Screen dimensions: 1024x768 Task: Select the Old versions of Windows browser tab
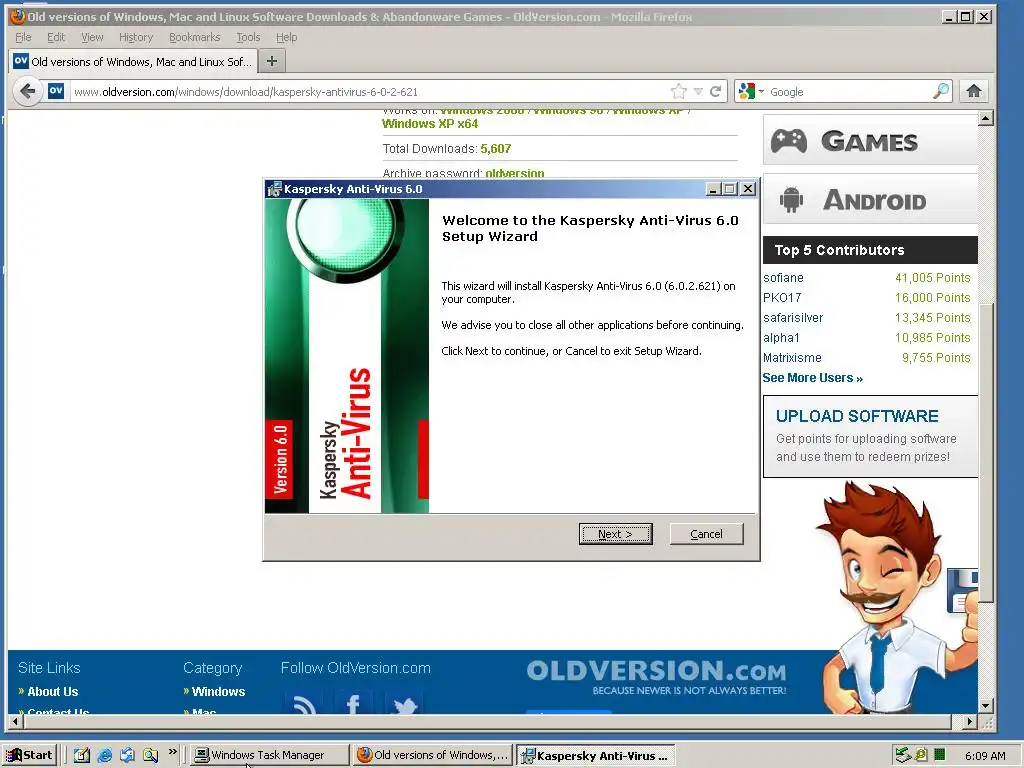(x=133, y=61)
